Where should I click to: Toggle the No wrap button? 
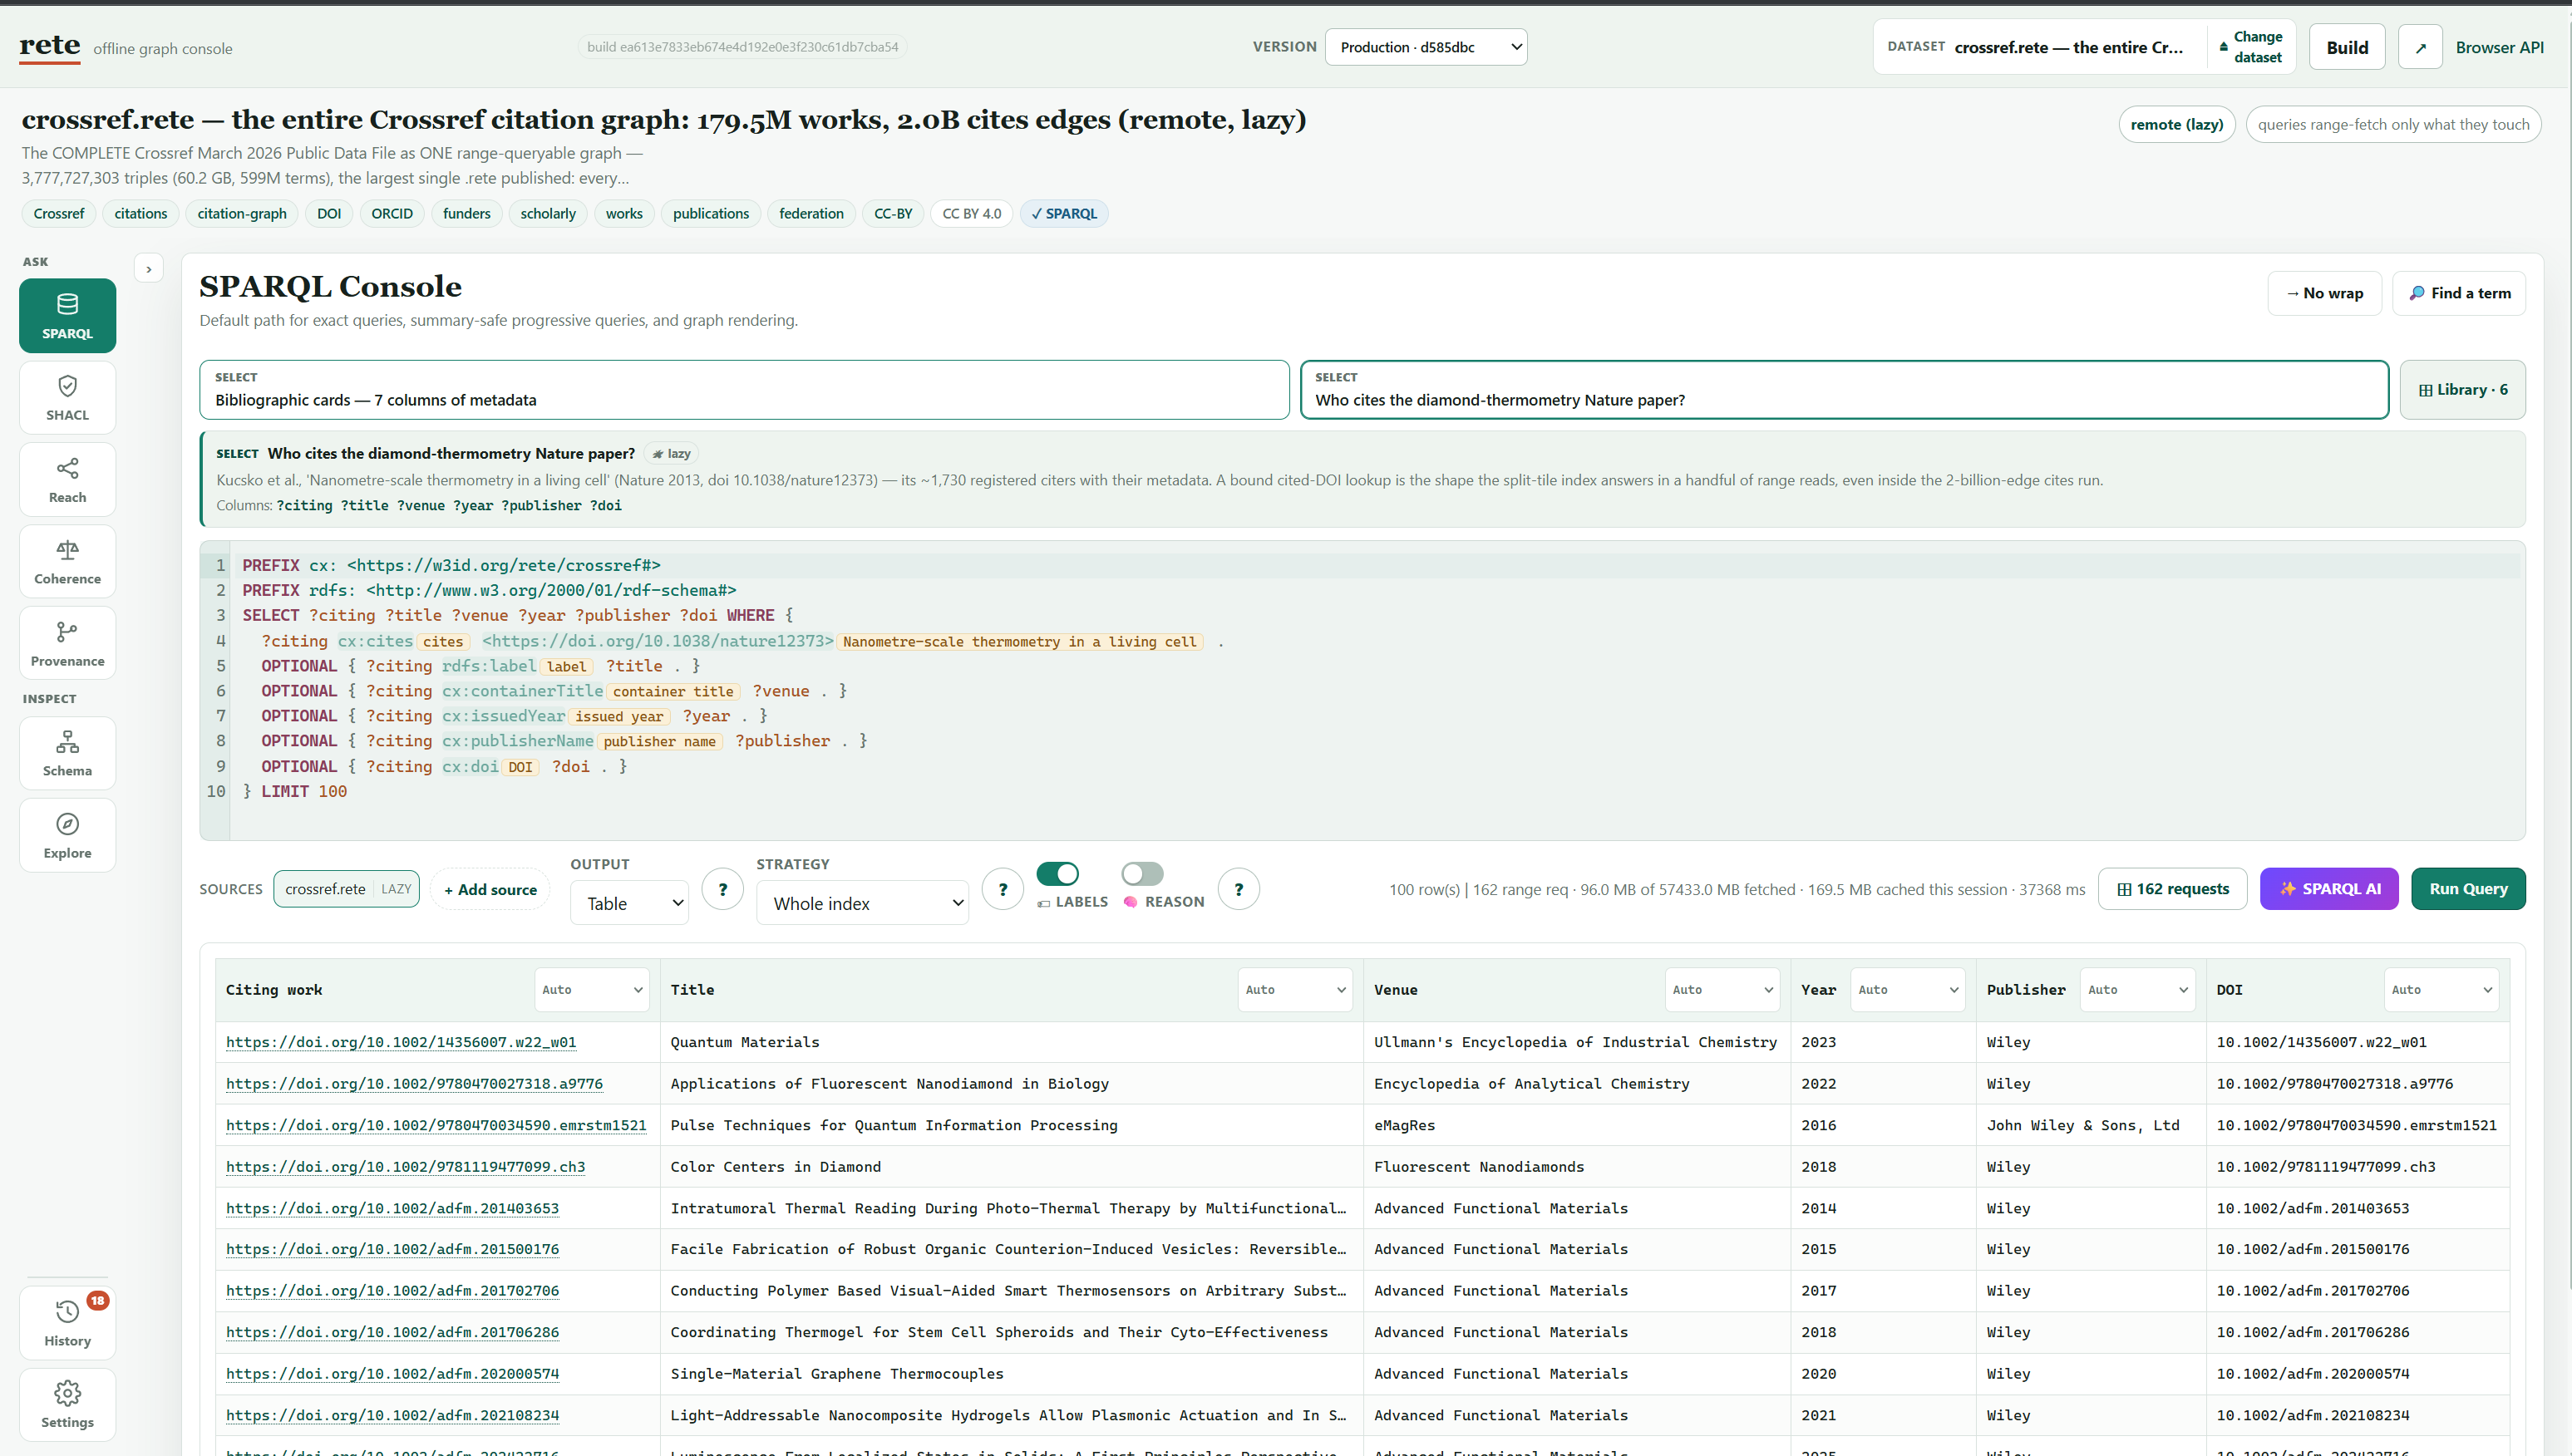pyautogui.click(x=2324, y=293)
